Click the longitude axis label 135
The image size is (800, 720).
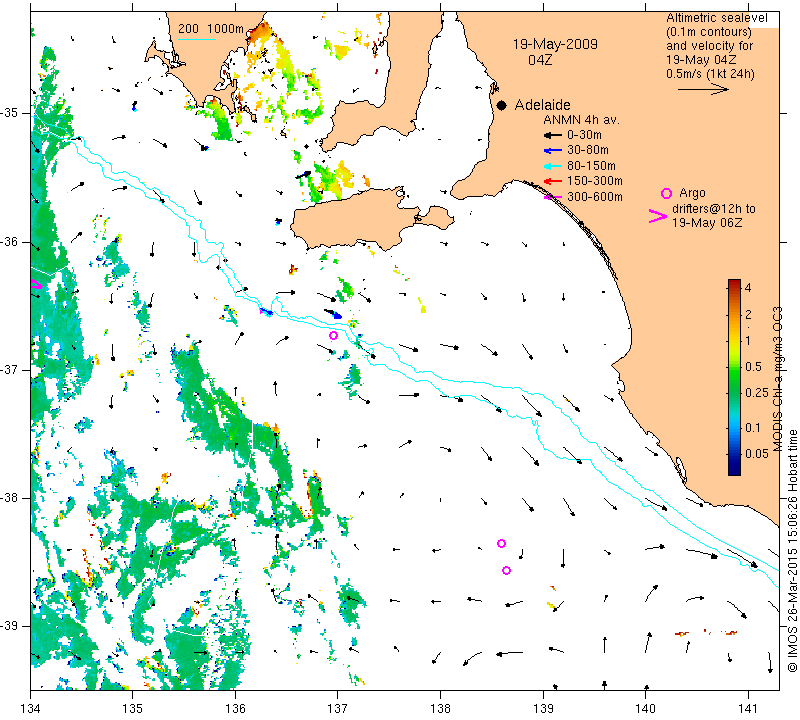[133, 709]
